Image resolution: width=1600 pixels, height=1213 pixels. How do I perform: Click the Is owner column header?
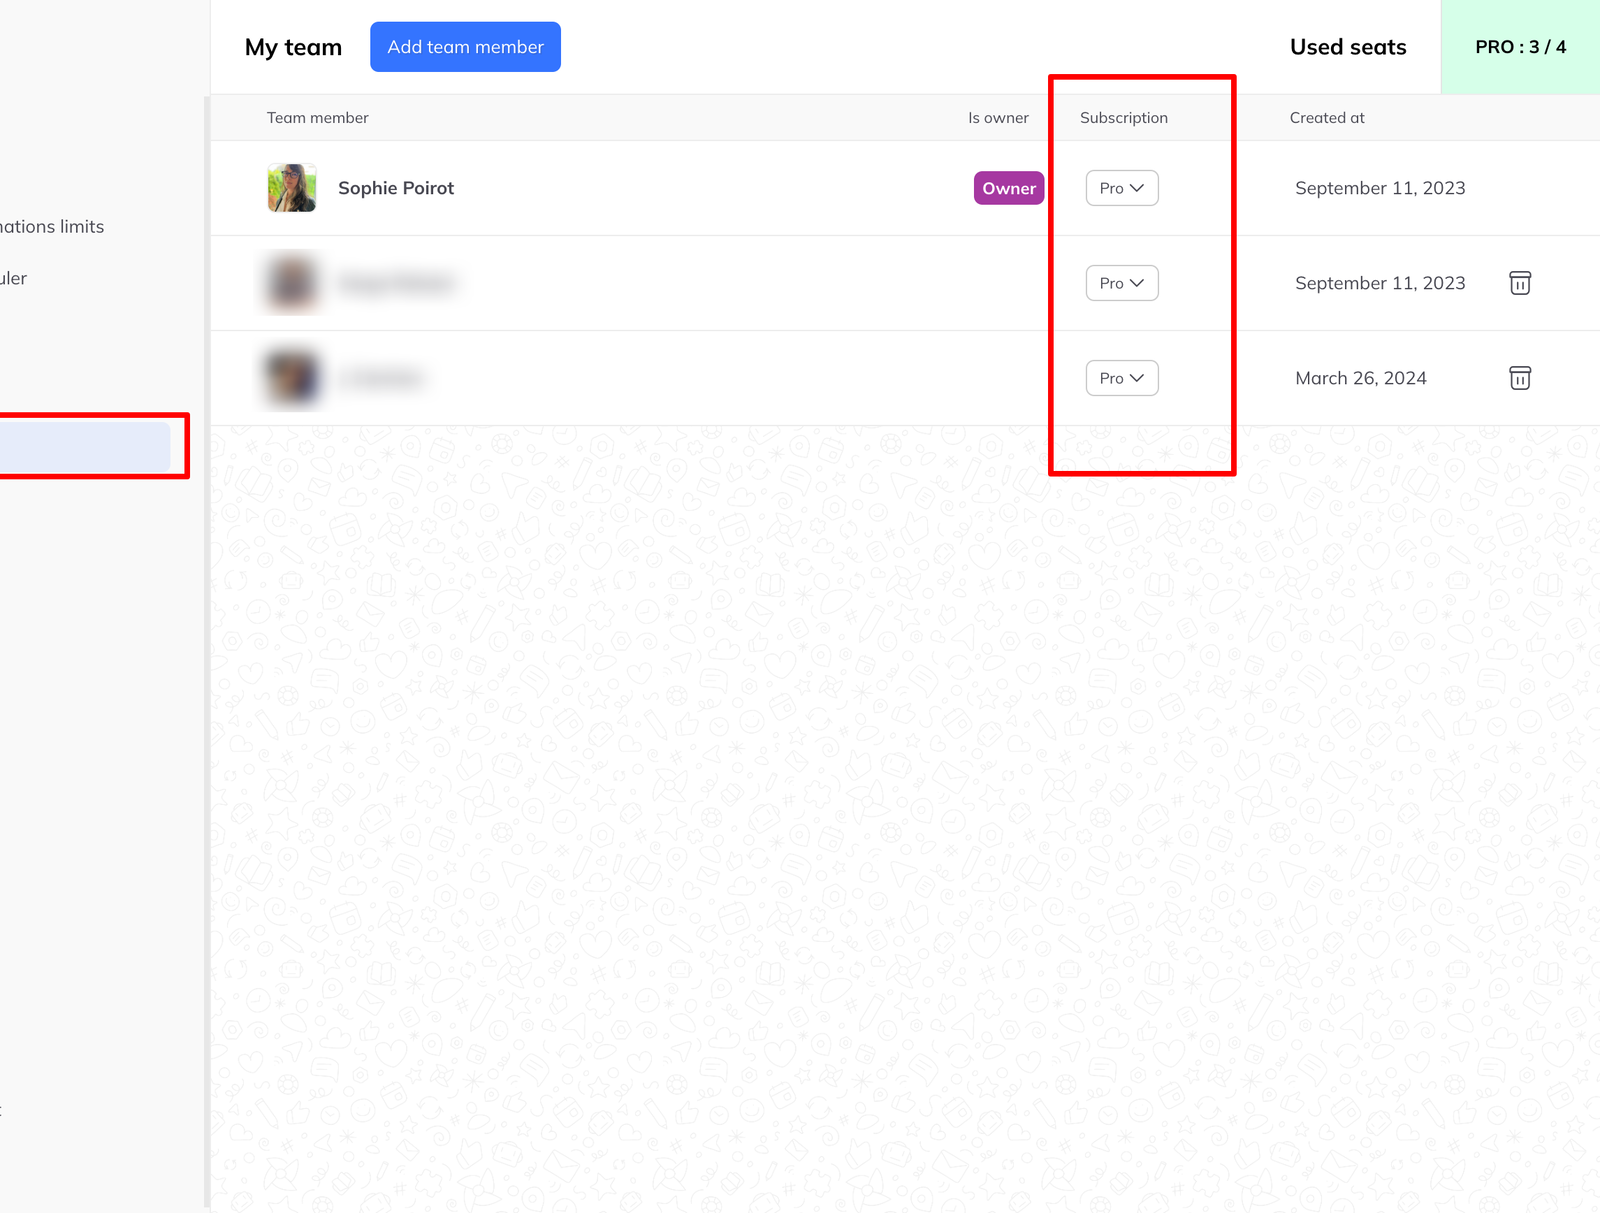point(998,118)
